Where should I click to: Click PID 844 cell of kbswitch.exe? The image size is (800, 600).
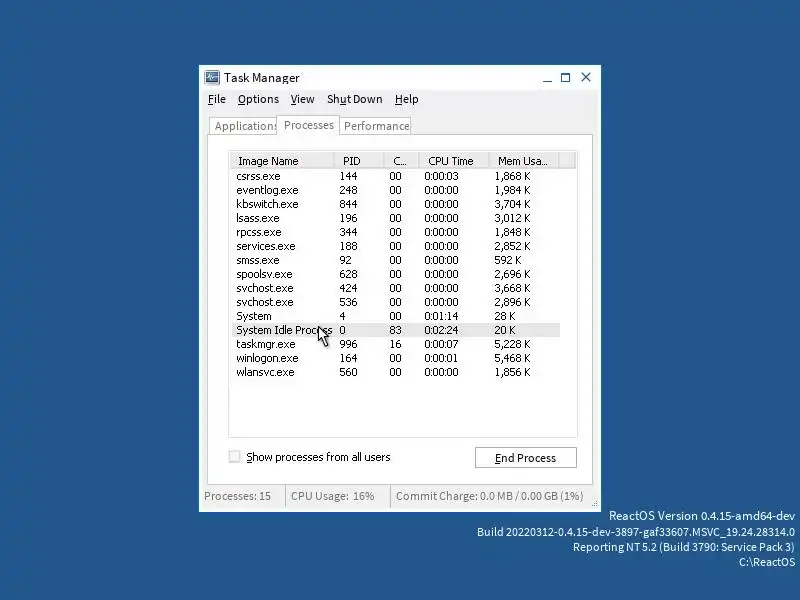point(348,204)
